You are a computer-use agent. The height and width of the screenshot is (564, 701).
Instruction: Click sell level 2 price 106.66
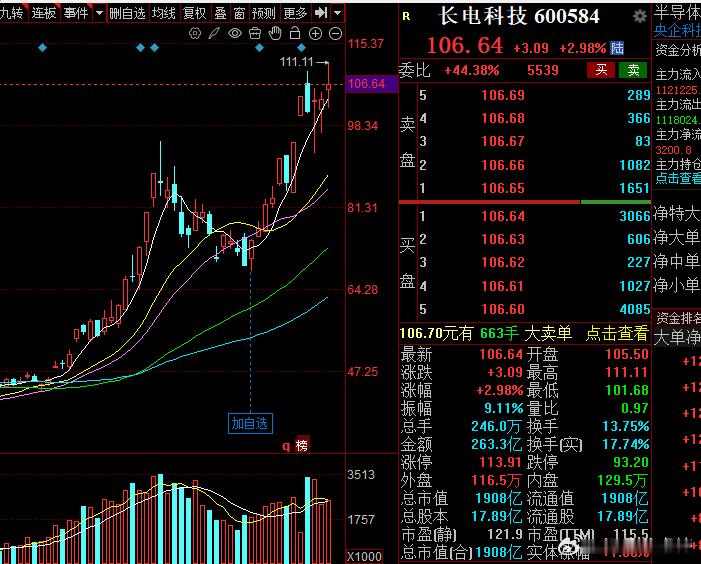click(503, 165)
